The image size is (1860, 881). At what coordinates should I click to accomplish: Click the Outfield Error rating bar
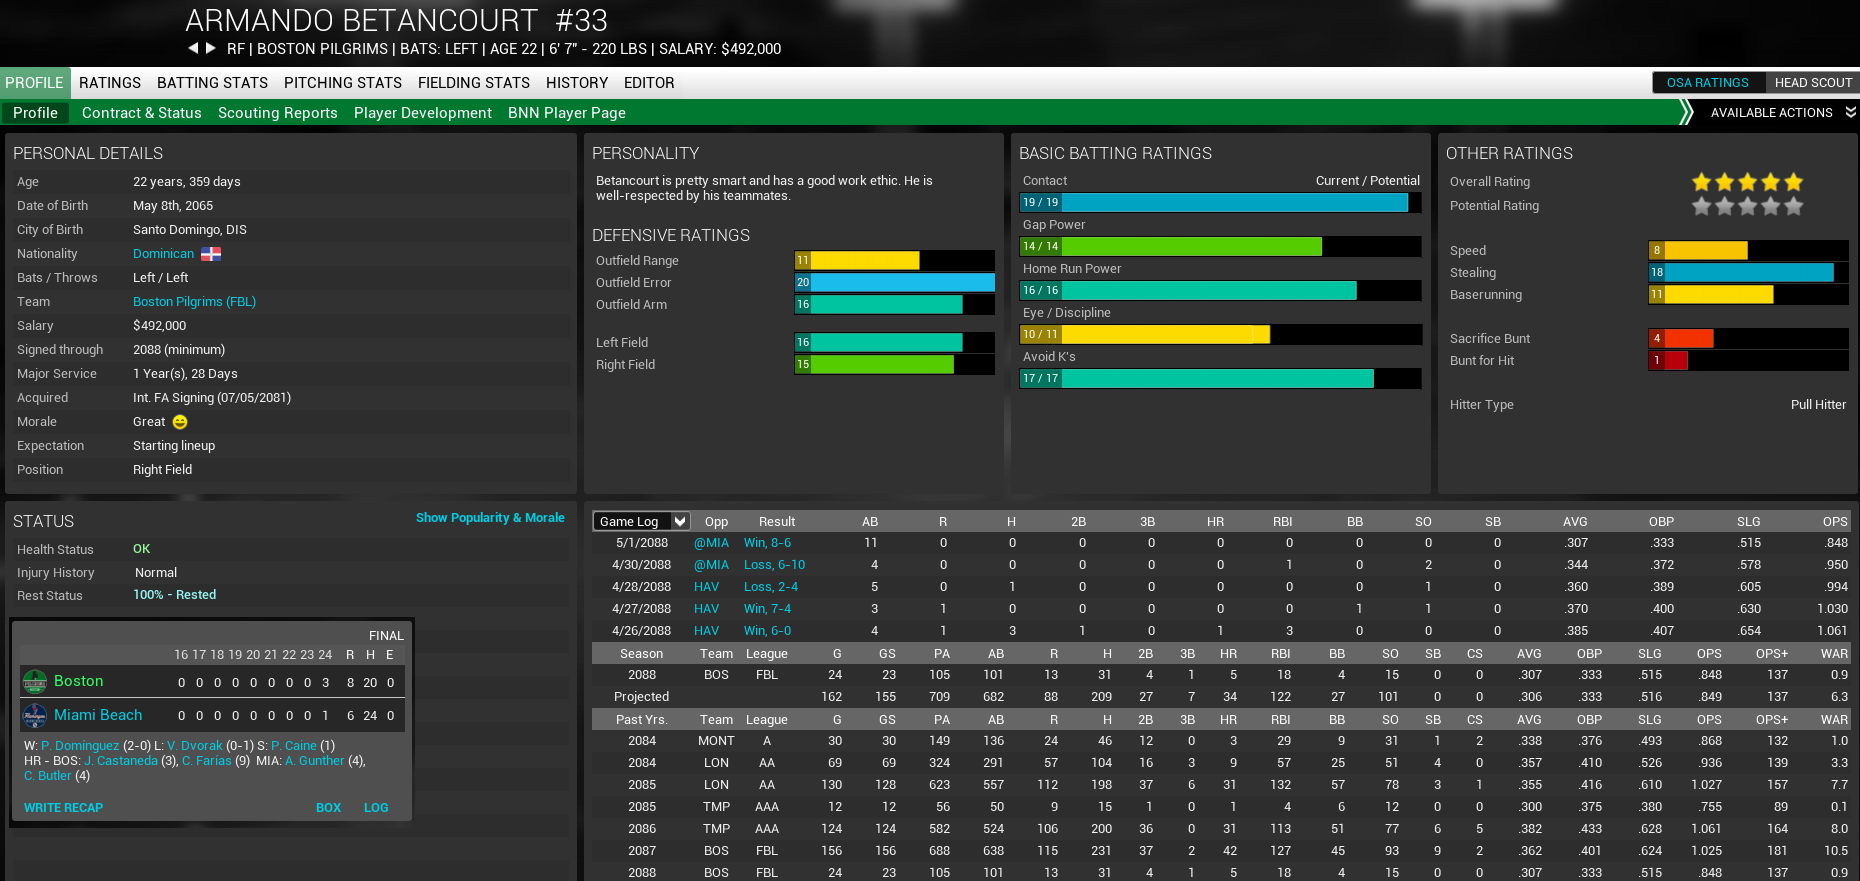point(894,282)
